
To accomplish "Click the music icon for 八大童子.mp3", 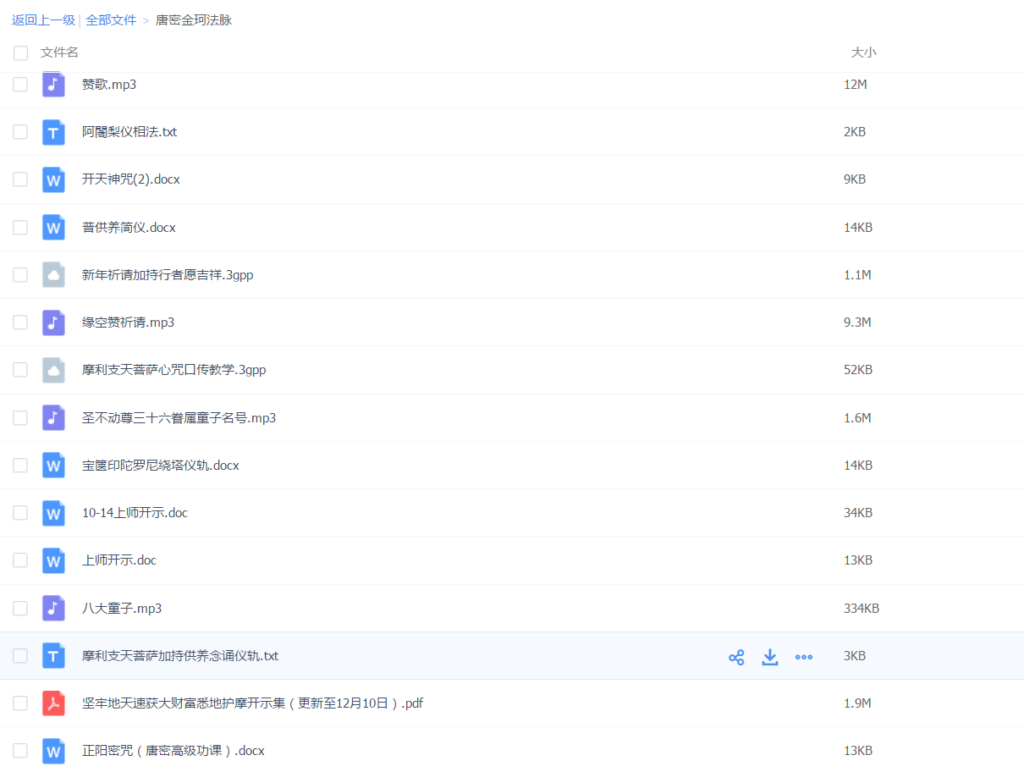I will [x=54, y=608].
